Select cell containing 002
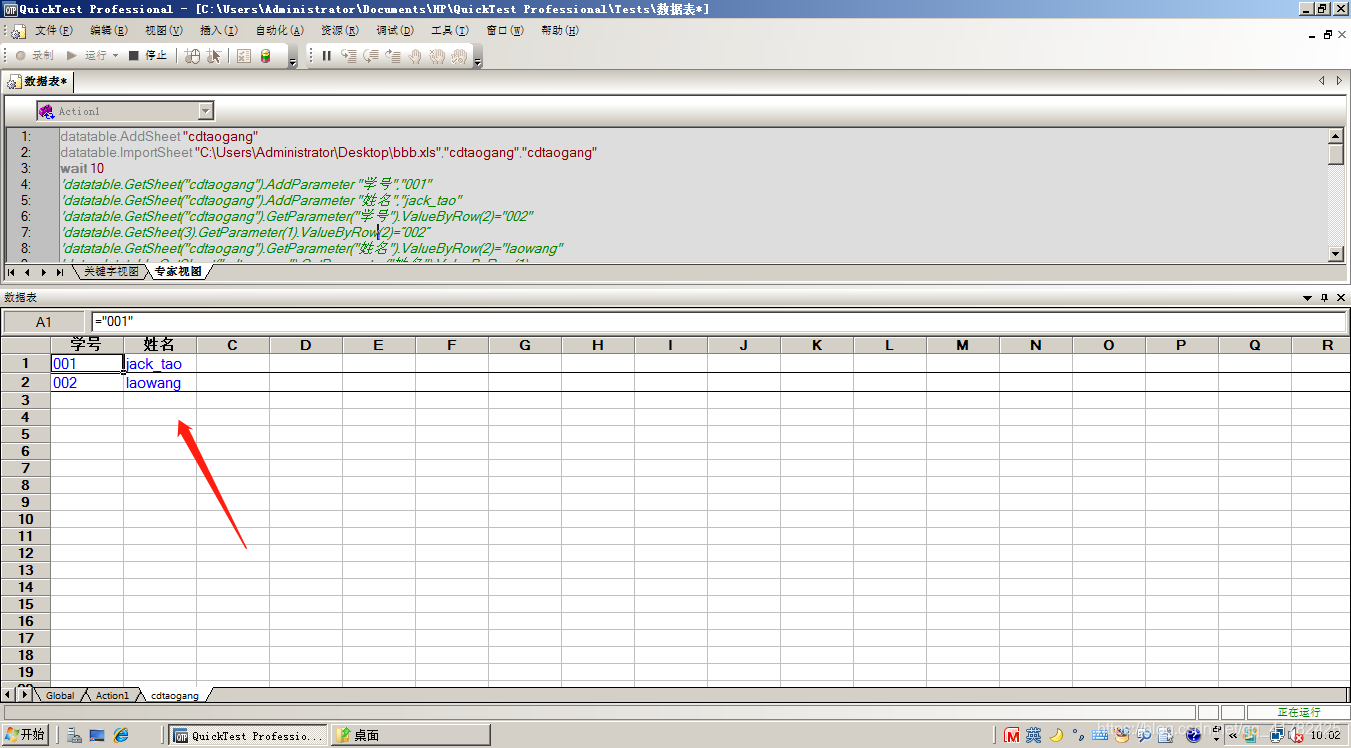 click(87, 383)
